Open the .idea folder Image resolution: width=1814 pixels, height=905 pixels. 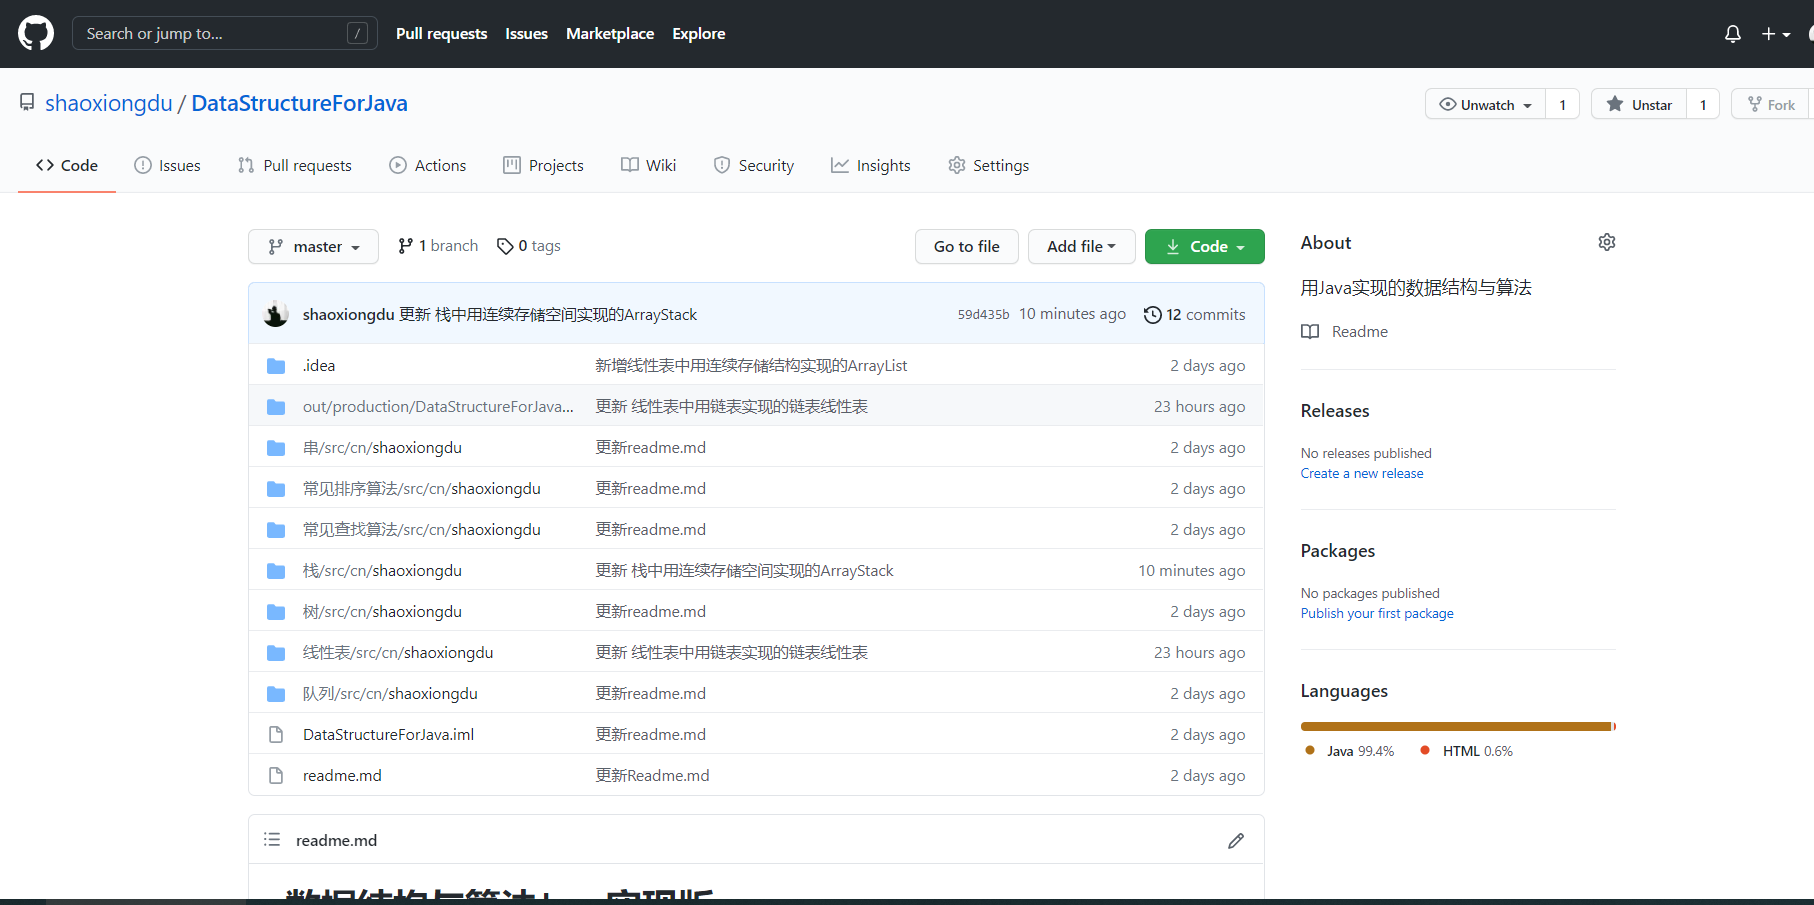(319, 366)
